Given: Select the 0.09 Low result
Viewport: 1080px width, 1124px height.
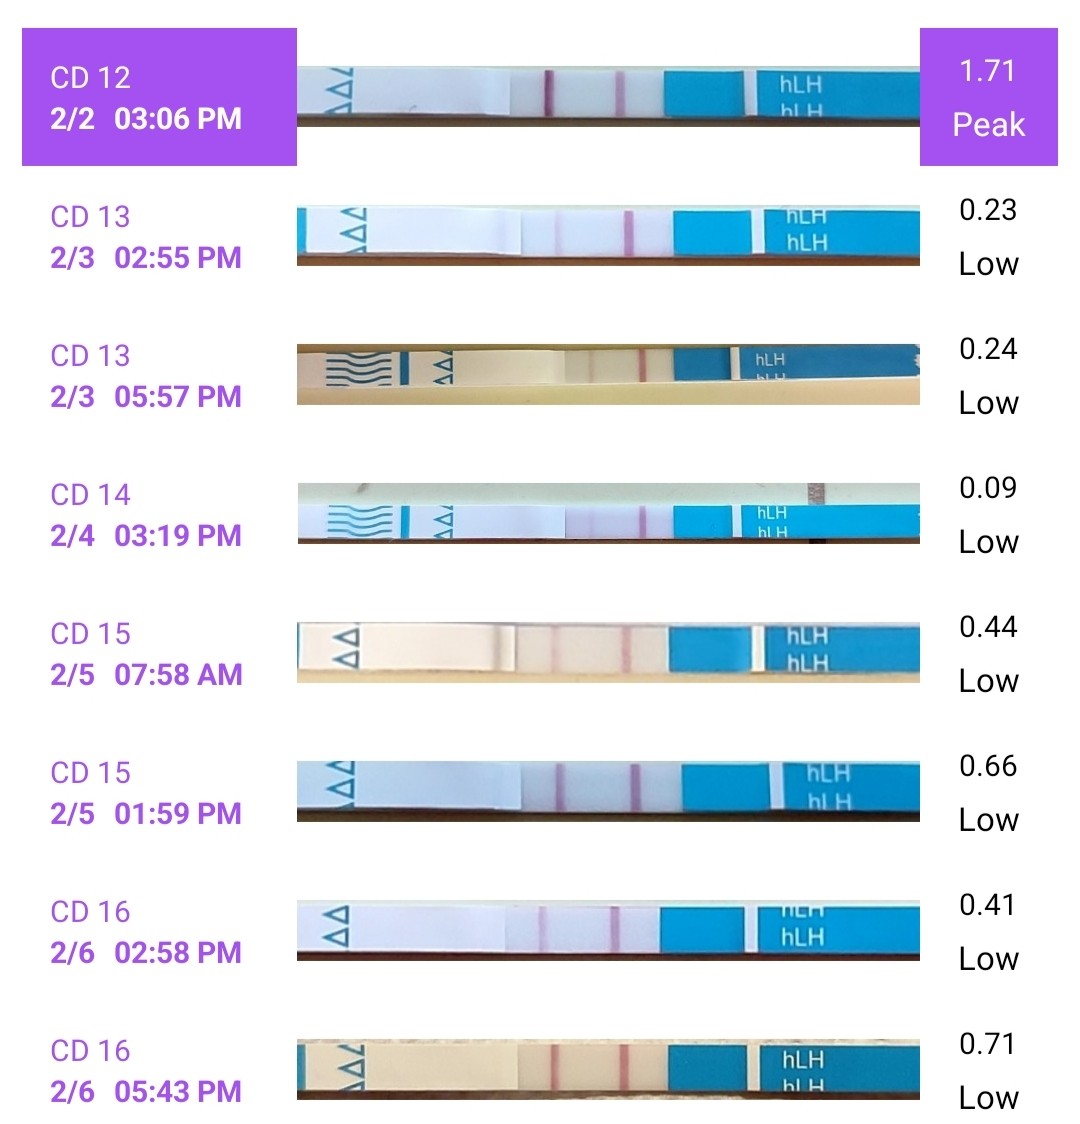Looking at the screenshot, I should pos(988,515).
